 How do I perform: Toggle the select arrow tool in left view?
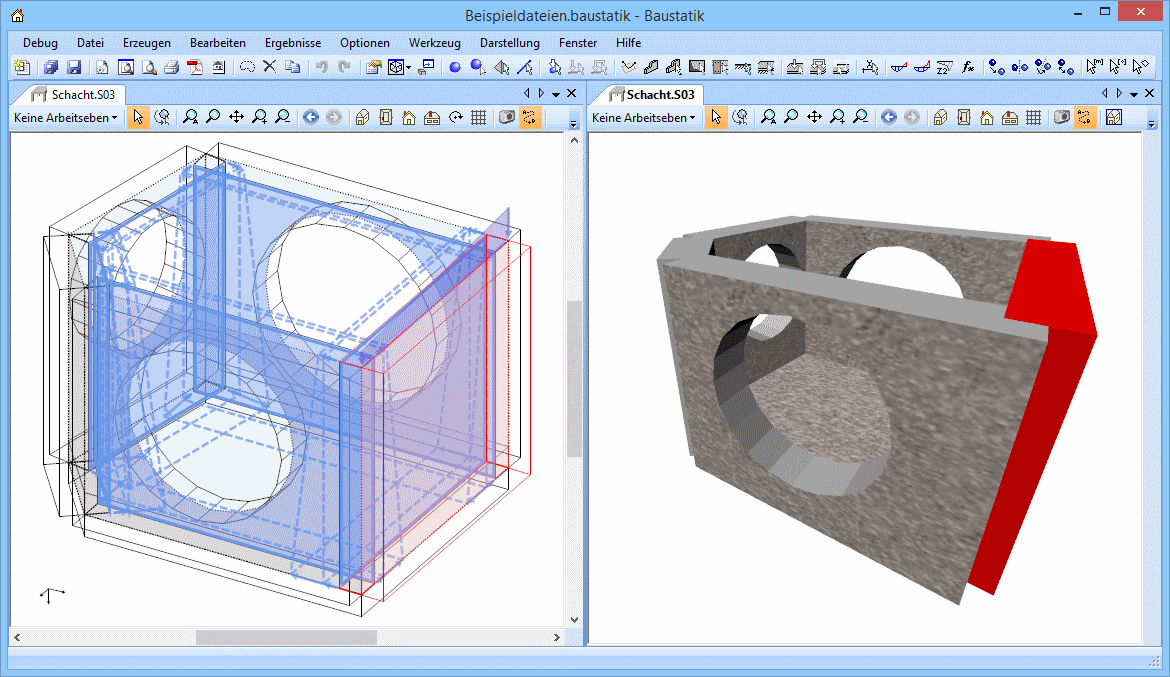click(138, 118)
